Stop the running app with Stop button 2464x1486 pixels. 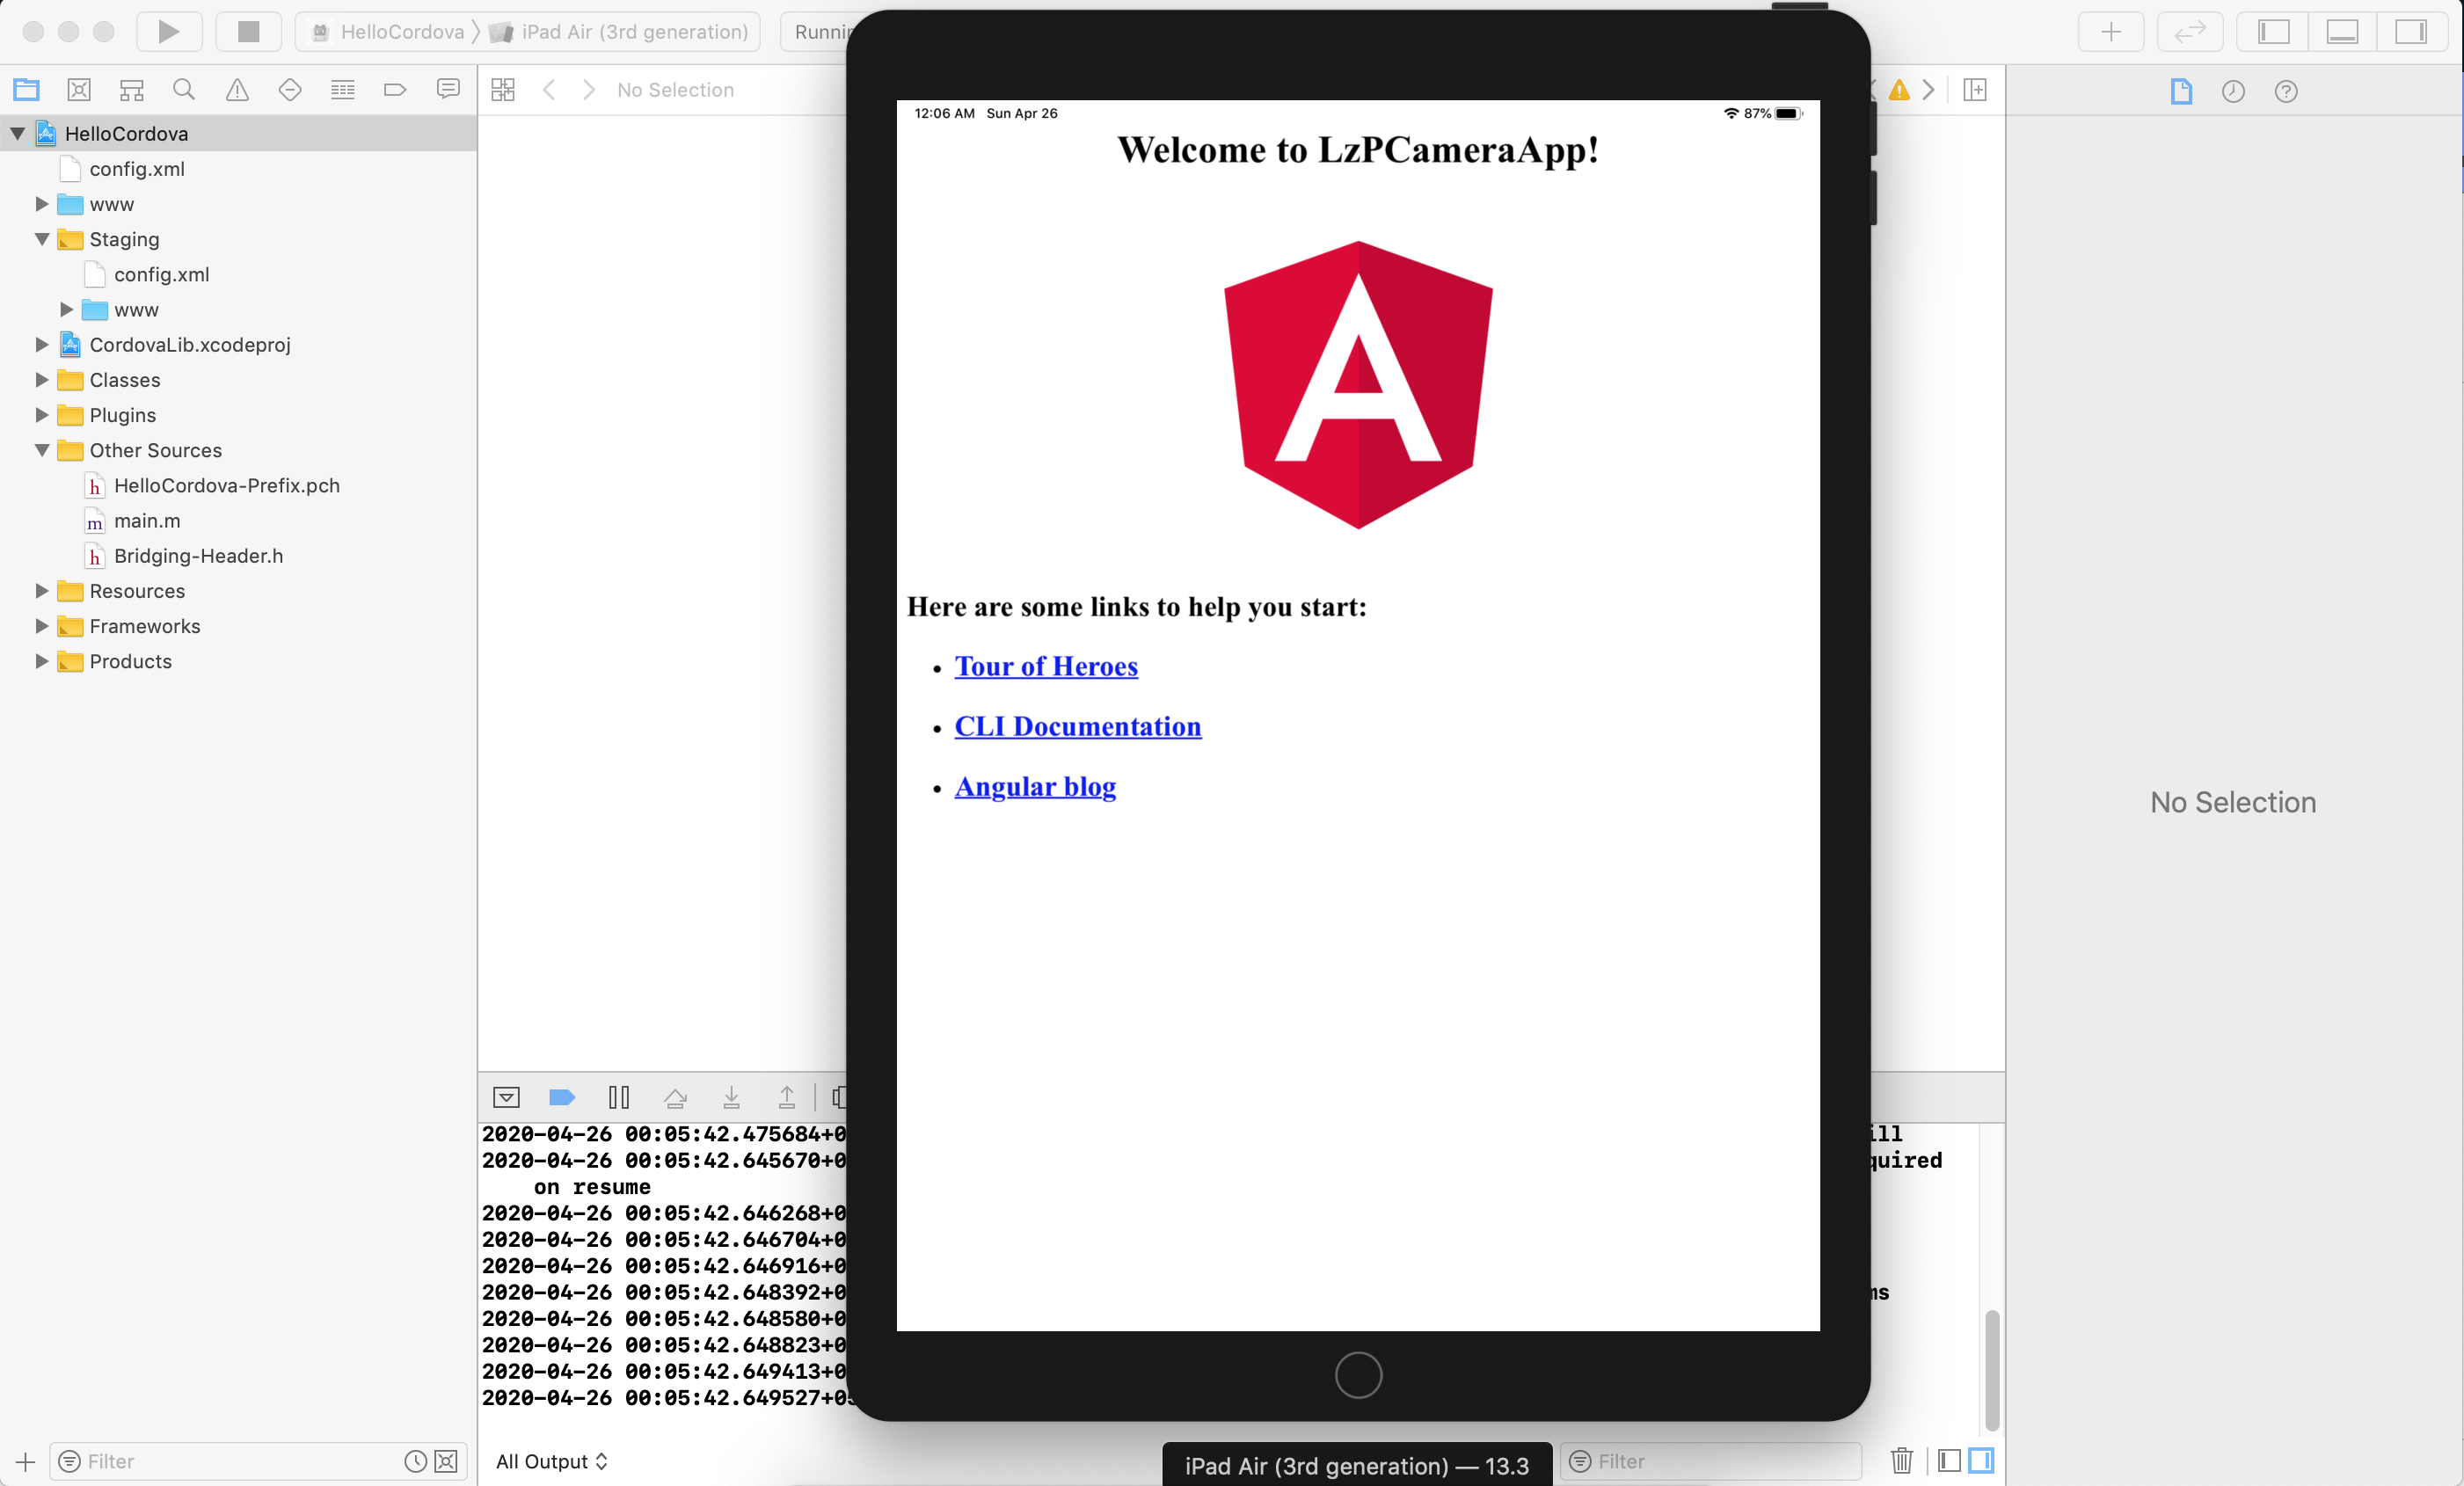coord(248,32)
